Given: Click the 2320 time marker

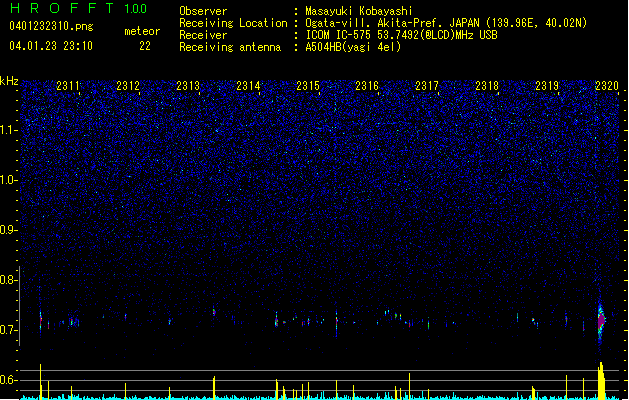Looking at the screenshot, I should 607,85.
